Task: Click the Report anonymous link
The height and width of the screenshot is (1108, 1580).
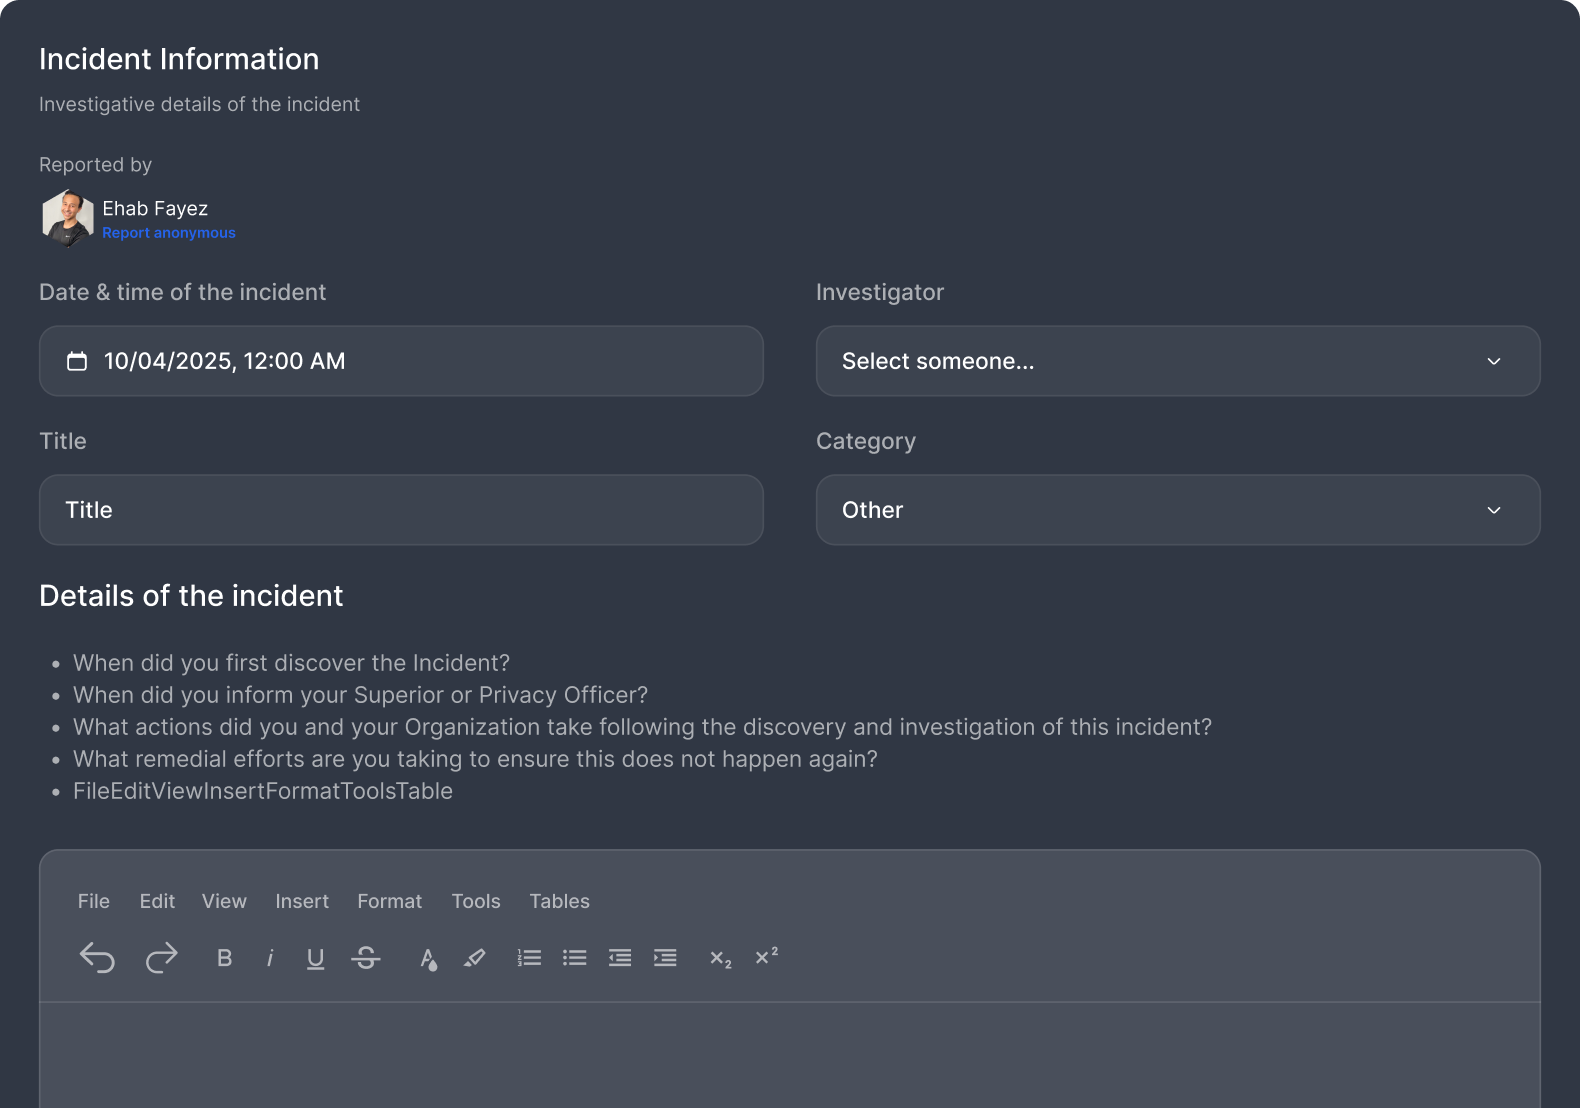Action: click(169, 233)
